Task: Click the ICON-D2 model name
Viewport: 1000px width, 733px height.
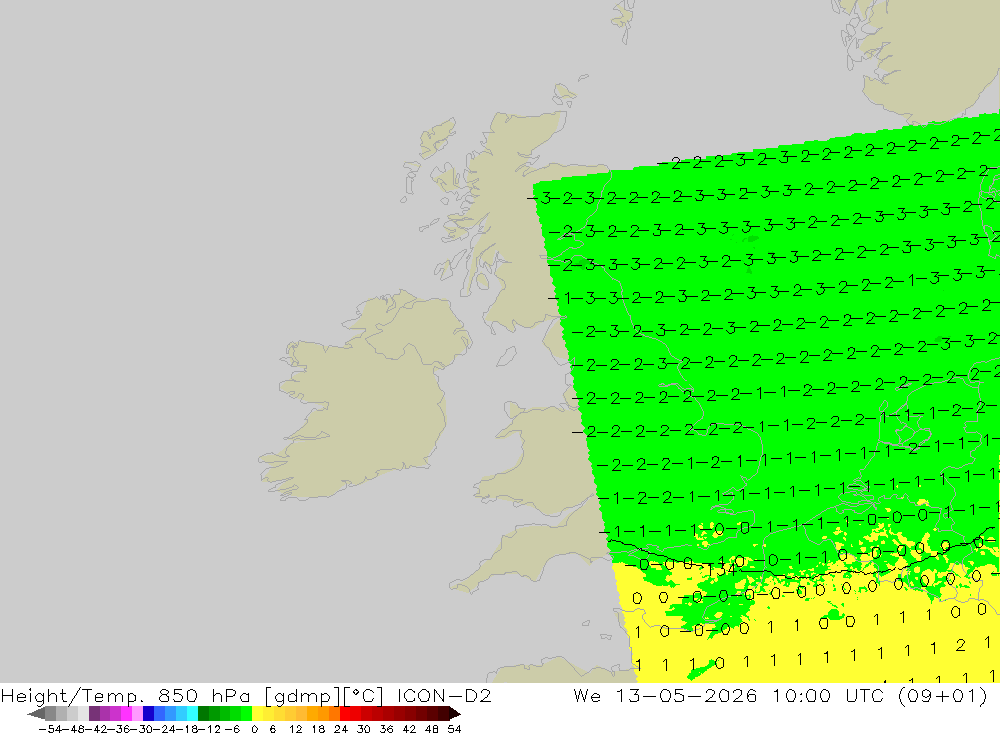Action: pyautogui.click(x=444, y=696)
